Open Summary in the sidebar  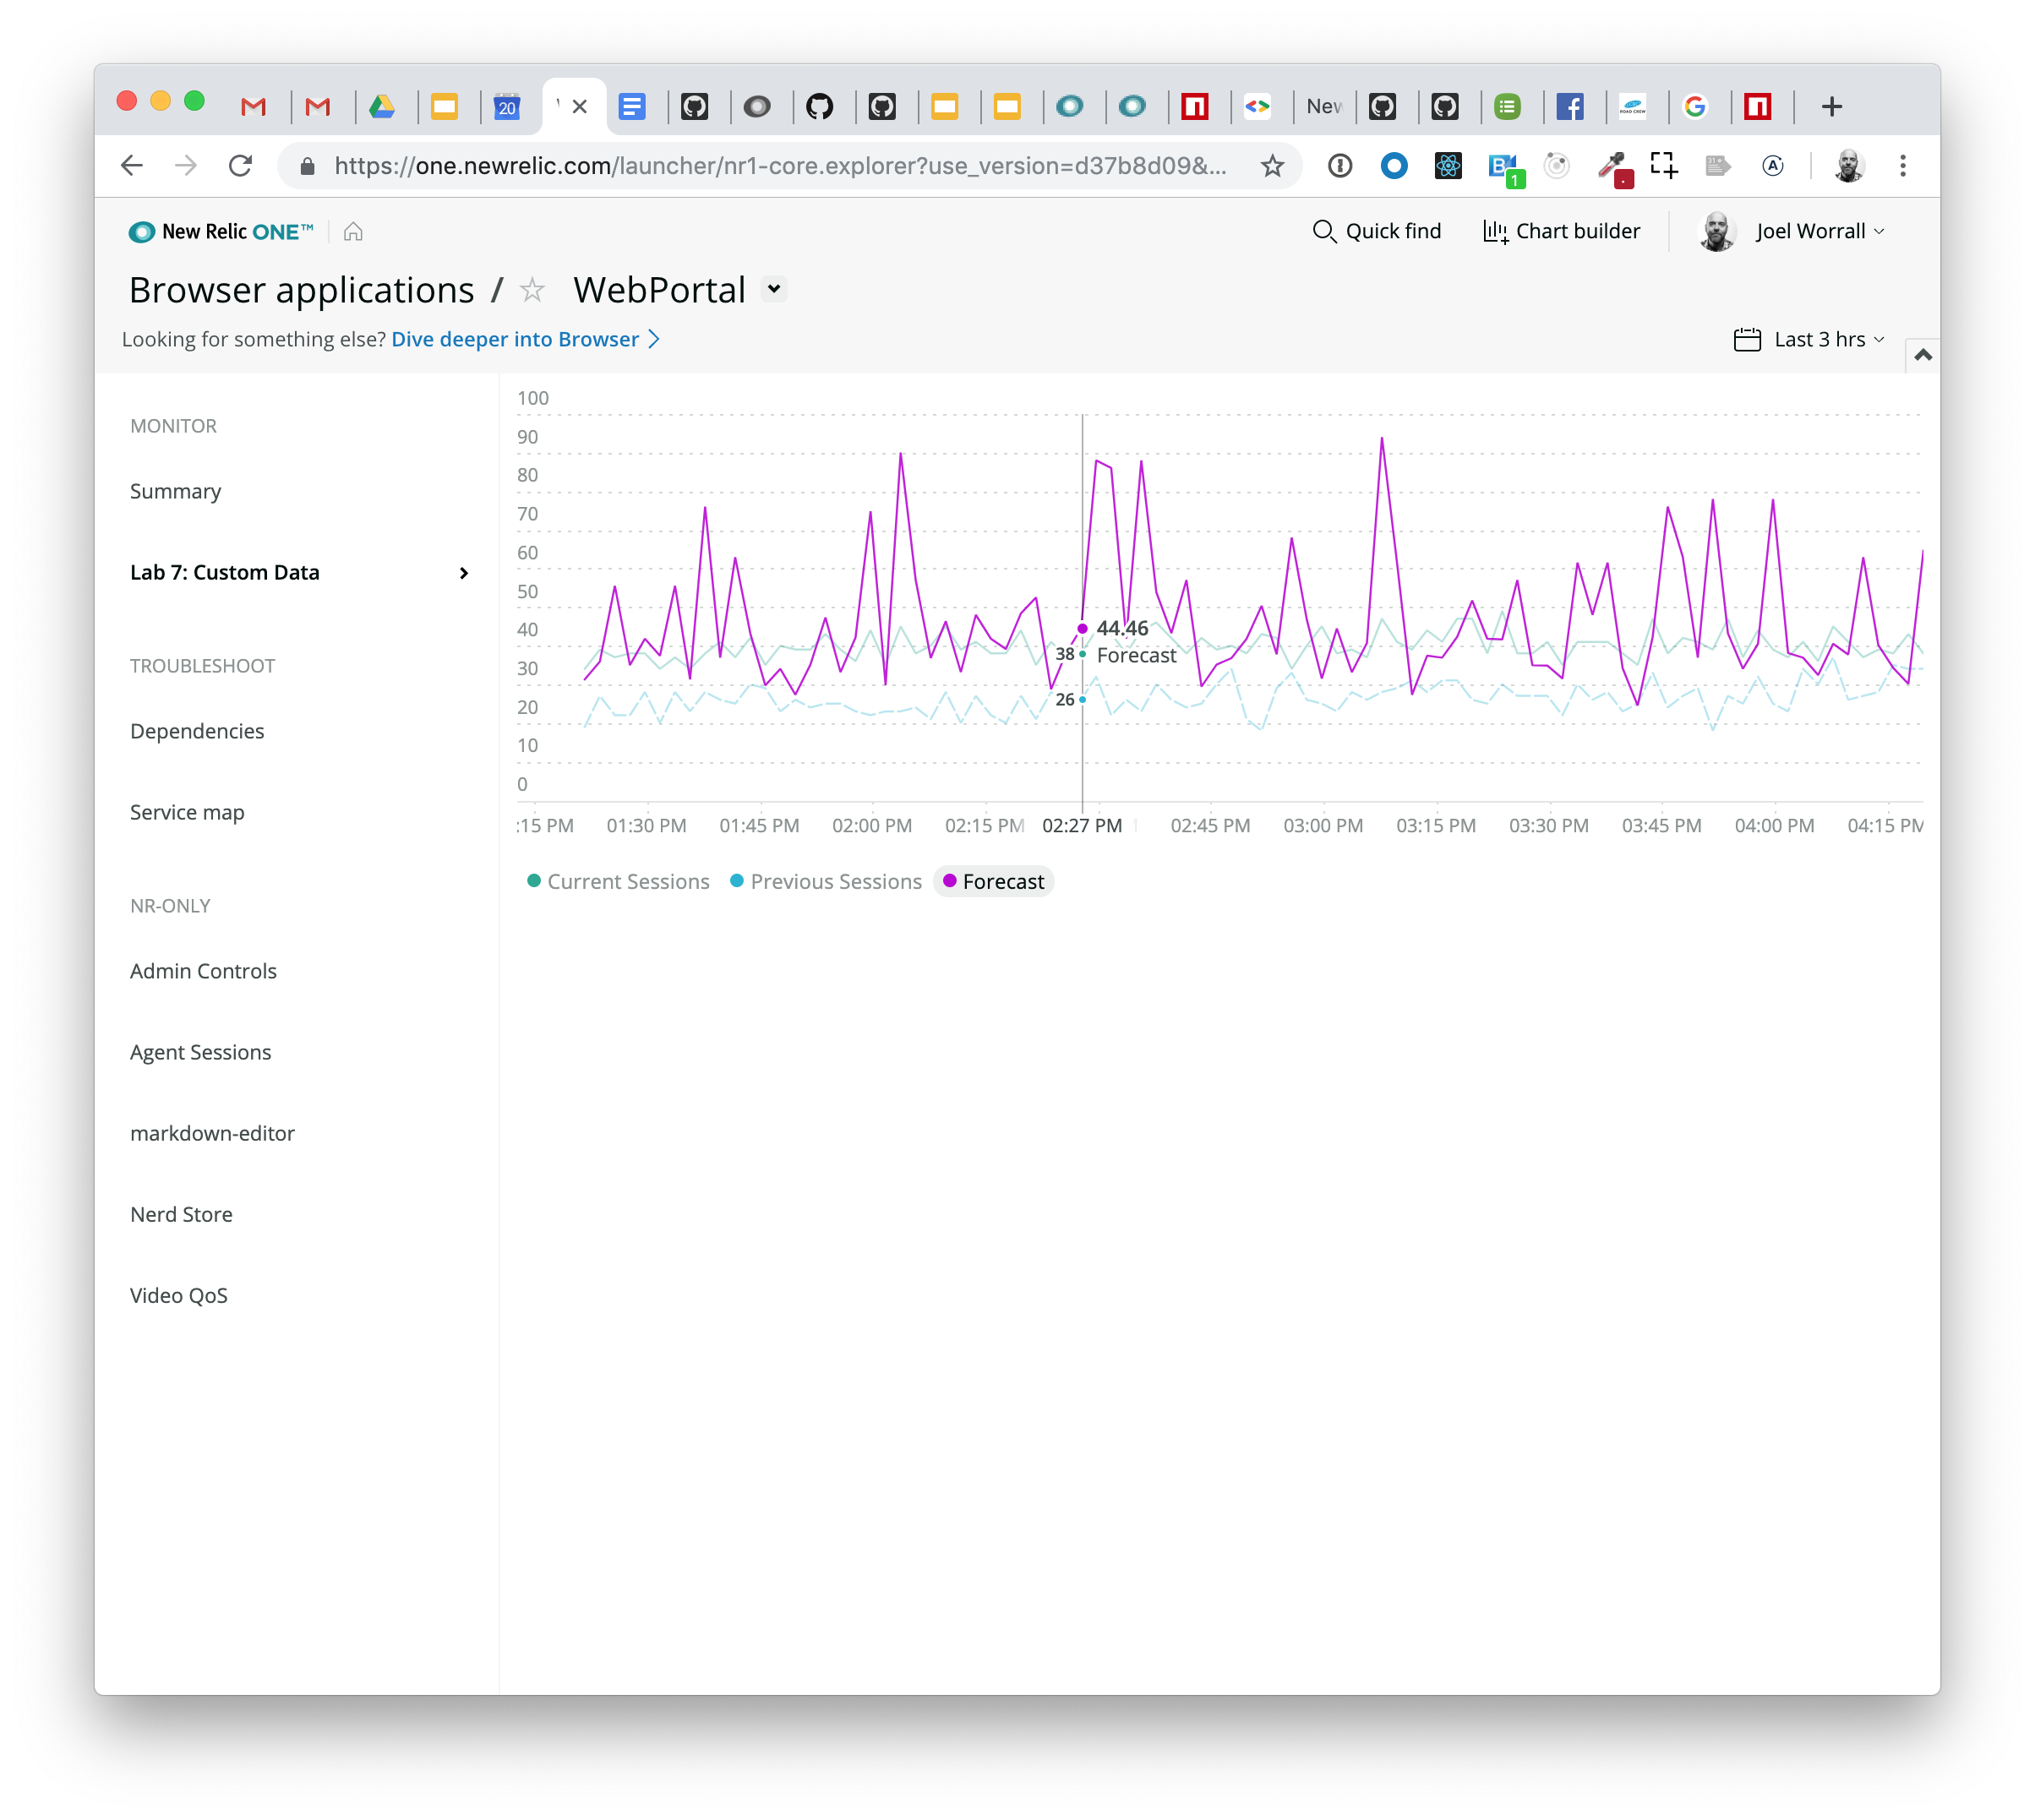(x=176, y=492)
